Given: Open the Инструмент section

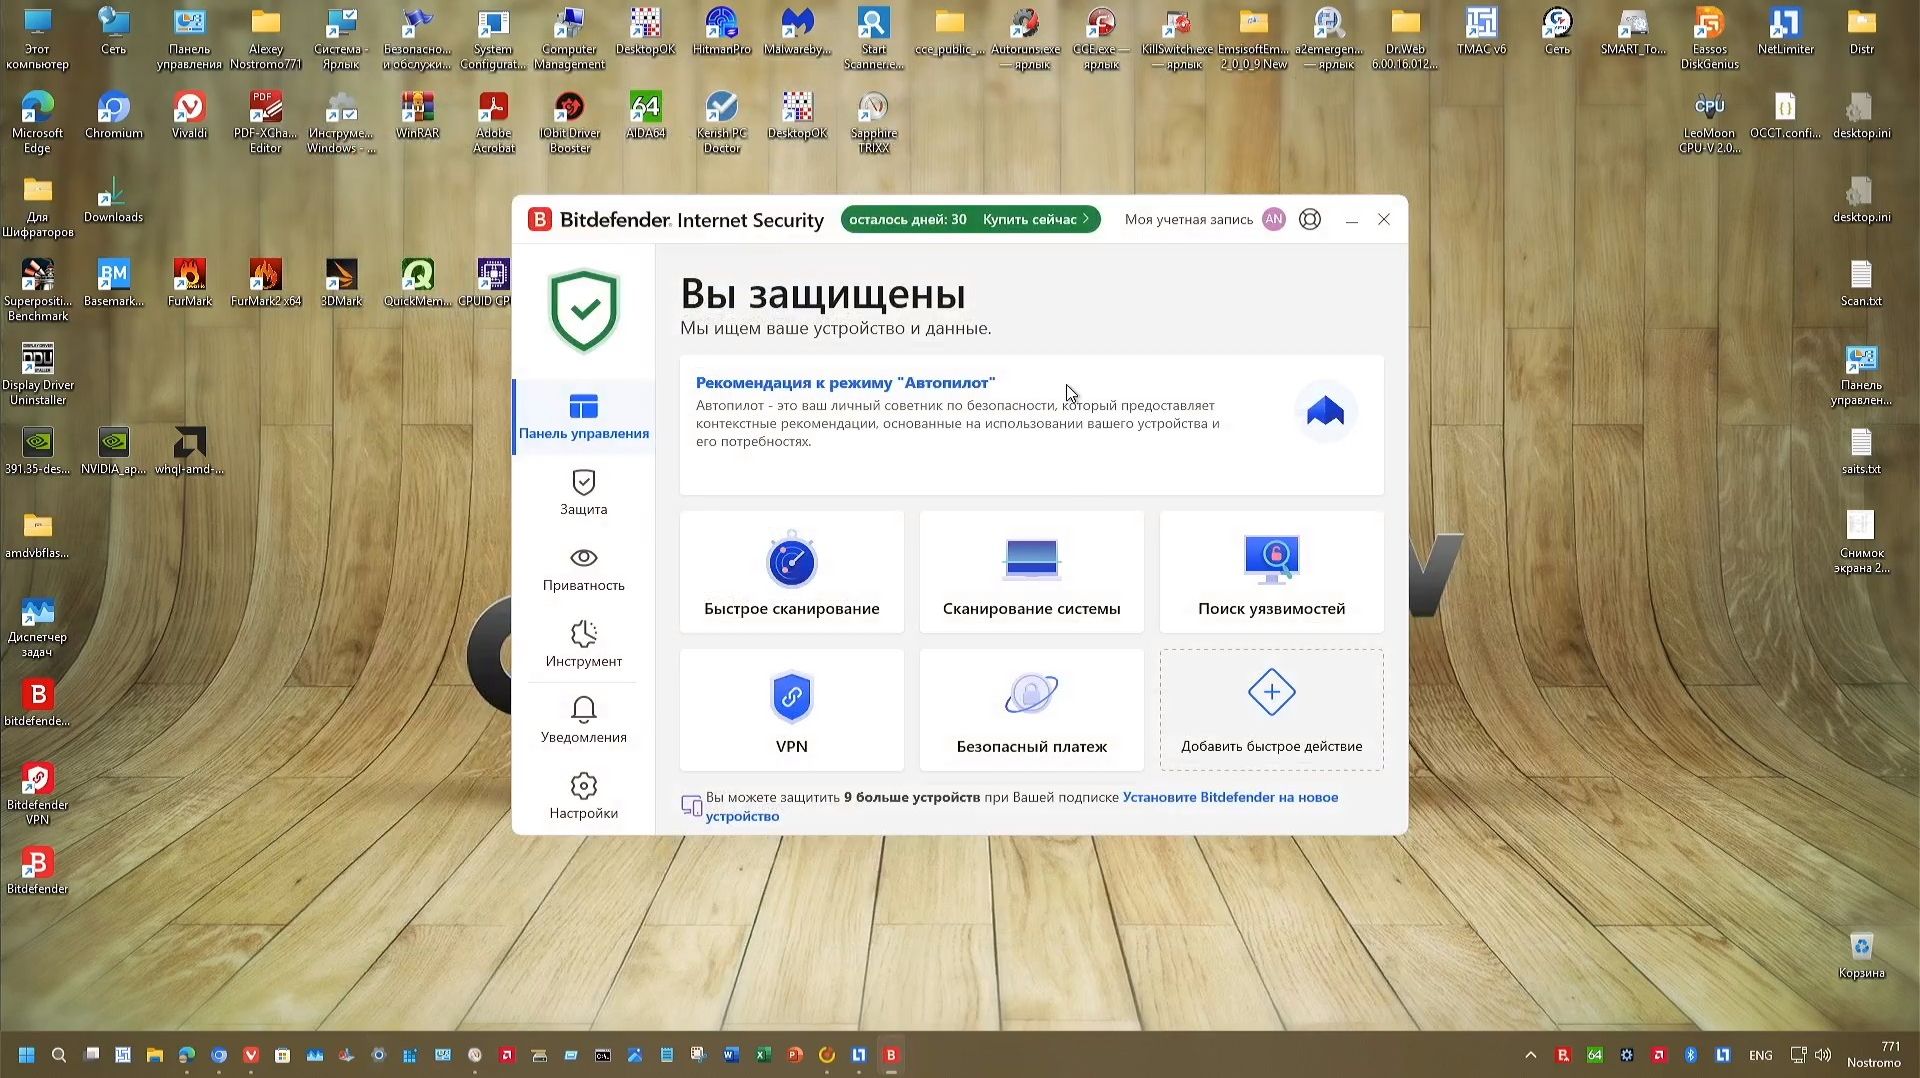Looking at the screenshot, I should [584, 645].
